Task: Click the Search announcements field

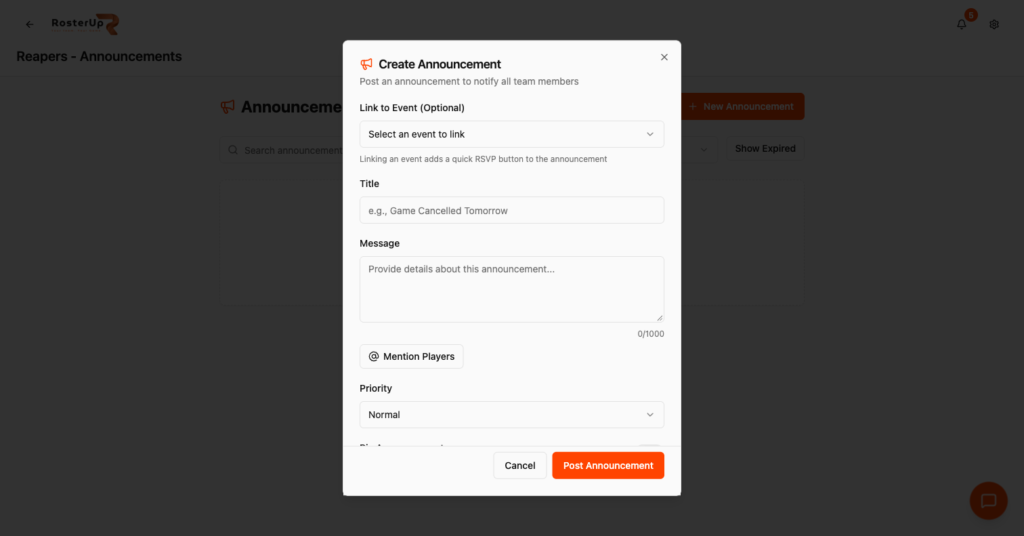Action: tap(281, 150)
